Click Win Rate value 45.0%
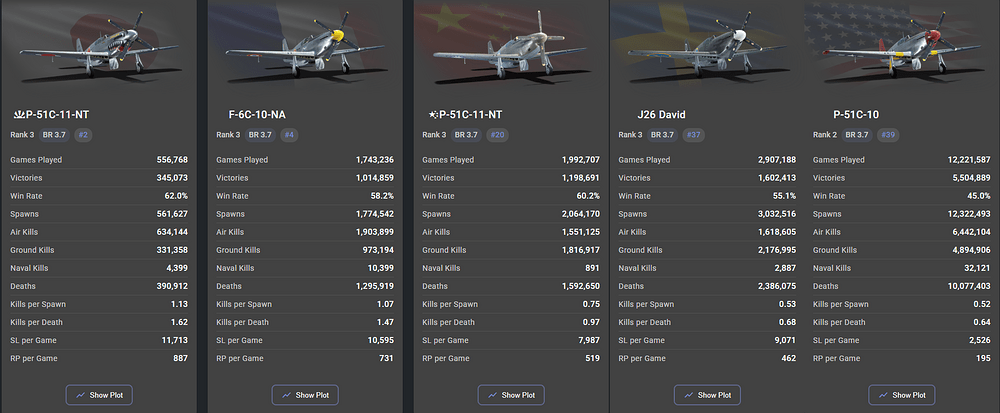The width and height of the screenshot is (1000, 413). [x=978, y=196]
